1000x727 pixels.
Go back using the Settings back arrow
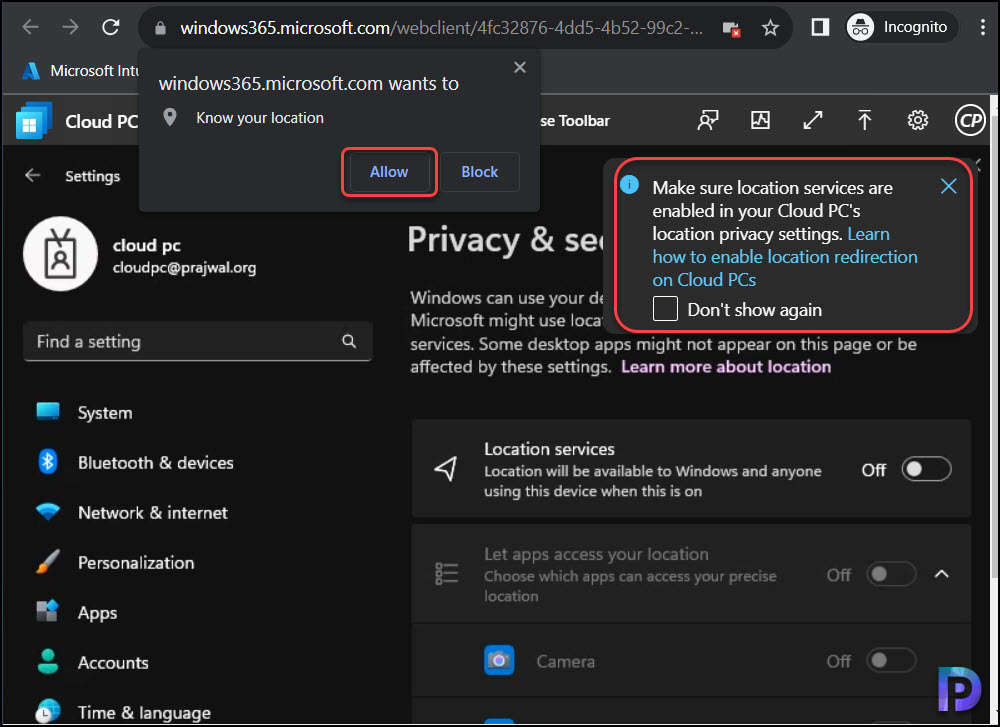tap(33, 175)
